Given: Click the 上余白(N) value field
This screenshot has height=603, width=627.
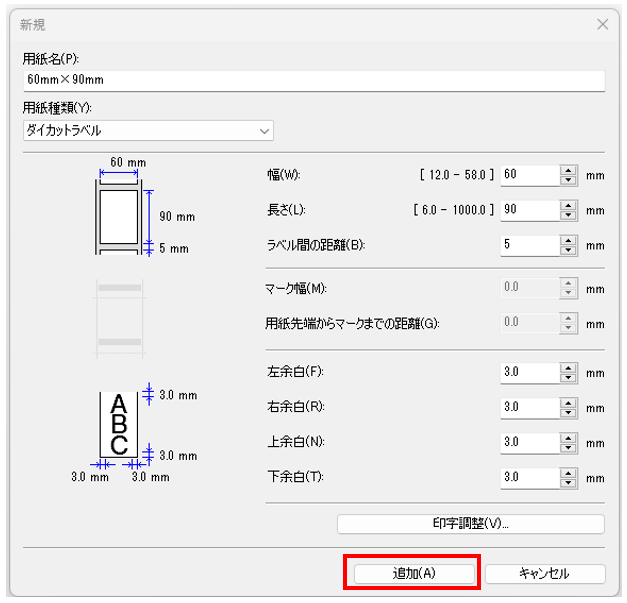Looking at the screenshot, I should click(528, 442).
